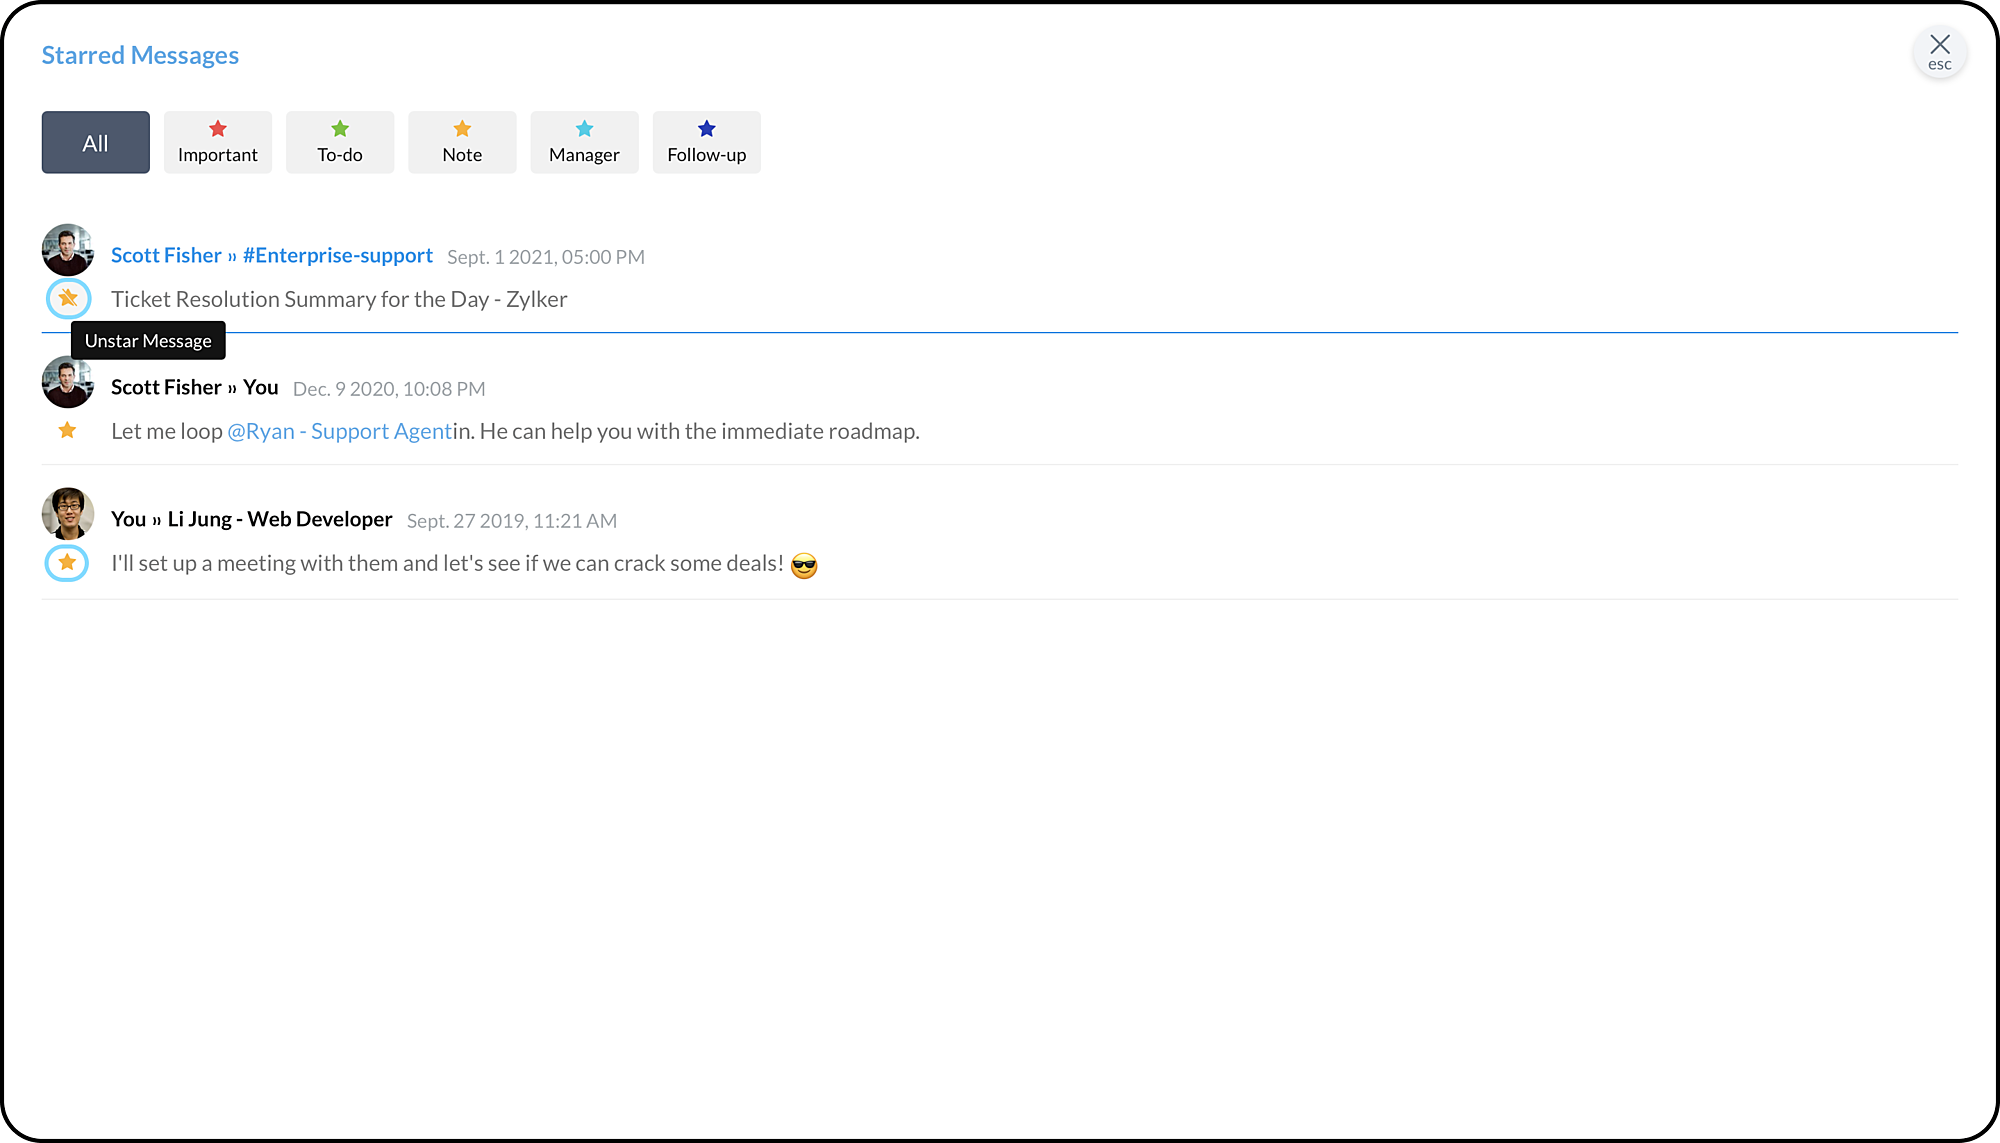Viewport: 2000px width, 1143px height.
Task: Unstar the Scott Fisher roadmap message
Action: point(67,430)
